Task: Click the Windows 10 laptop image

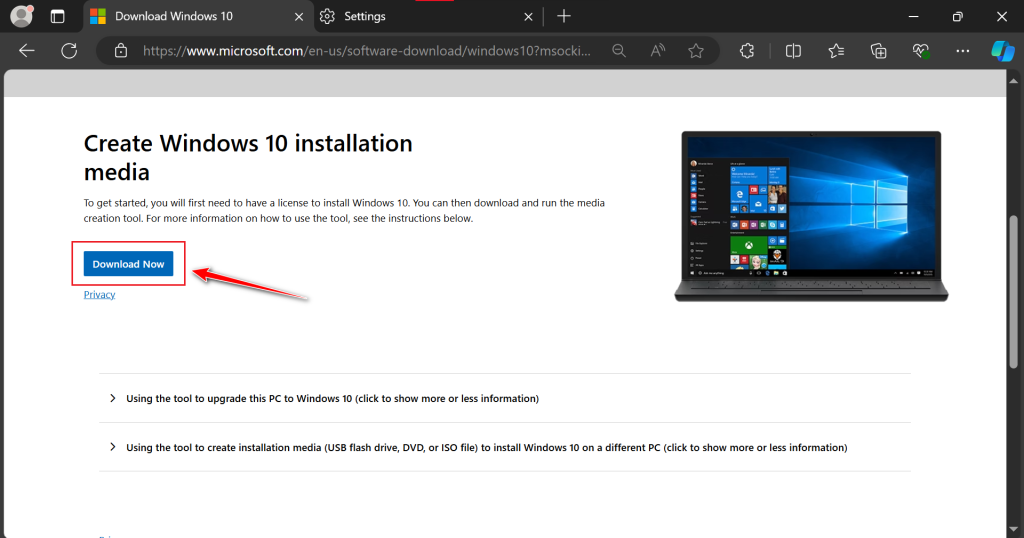Action: 811,216
